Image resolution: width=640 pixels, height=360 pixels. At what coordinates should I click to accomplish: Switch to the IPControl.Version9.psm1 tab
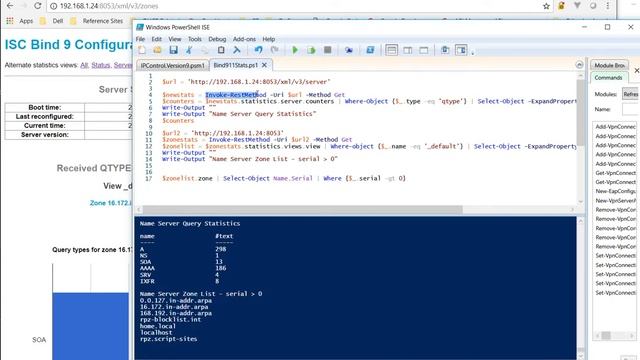tap(173, 65)
